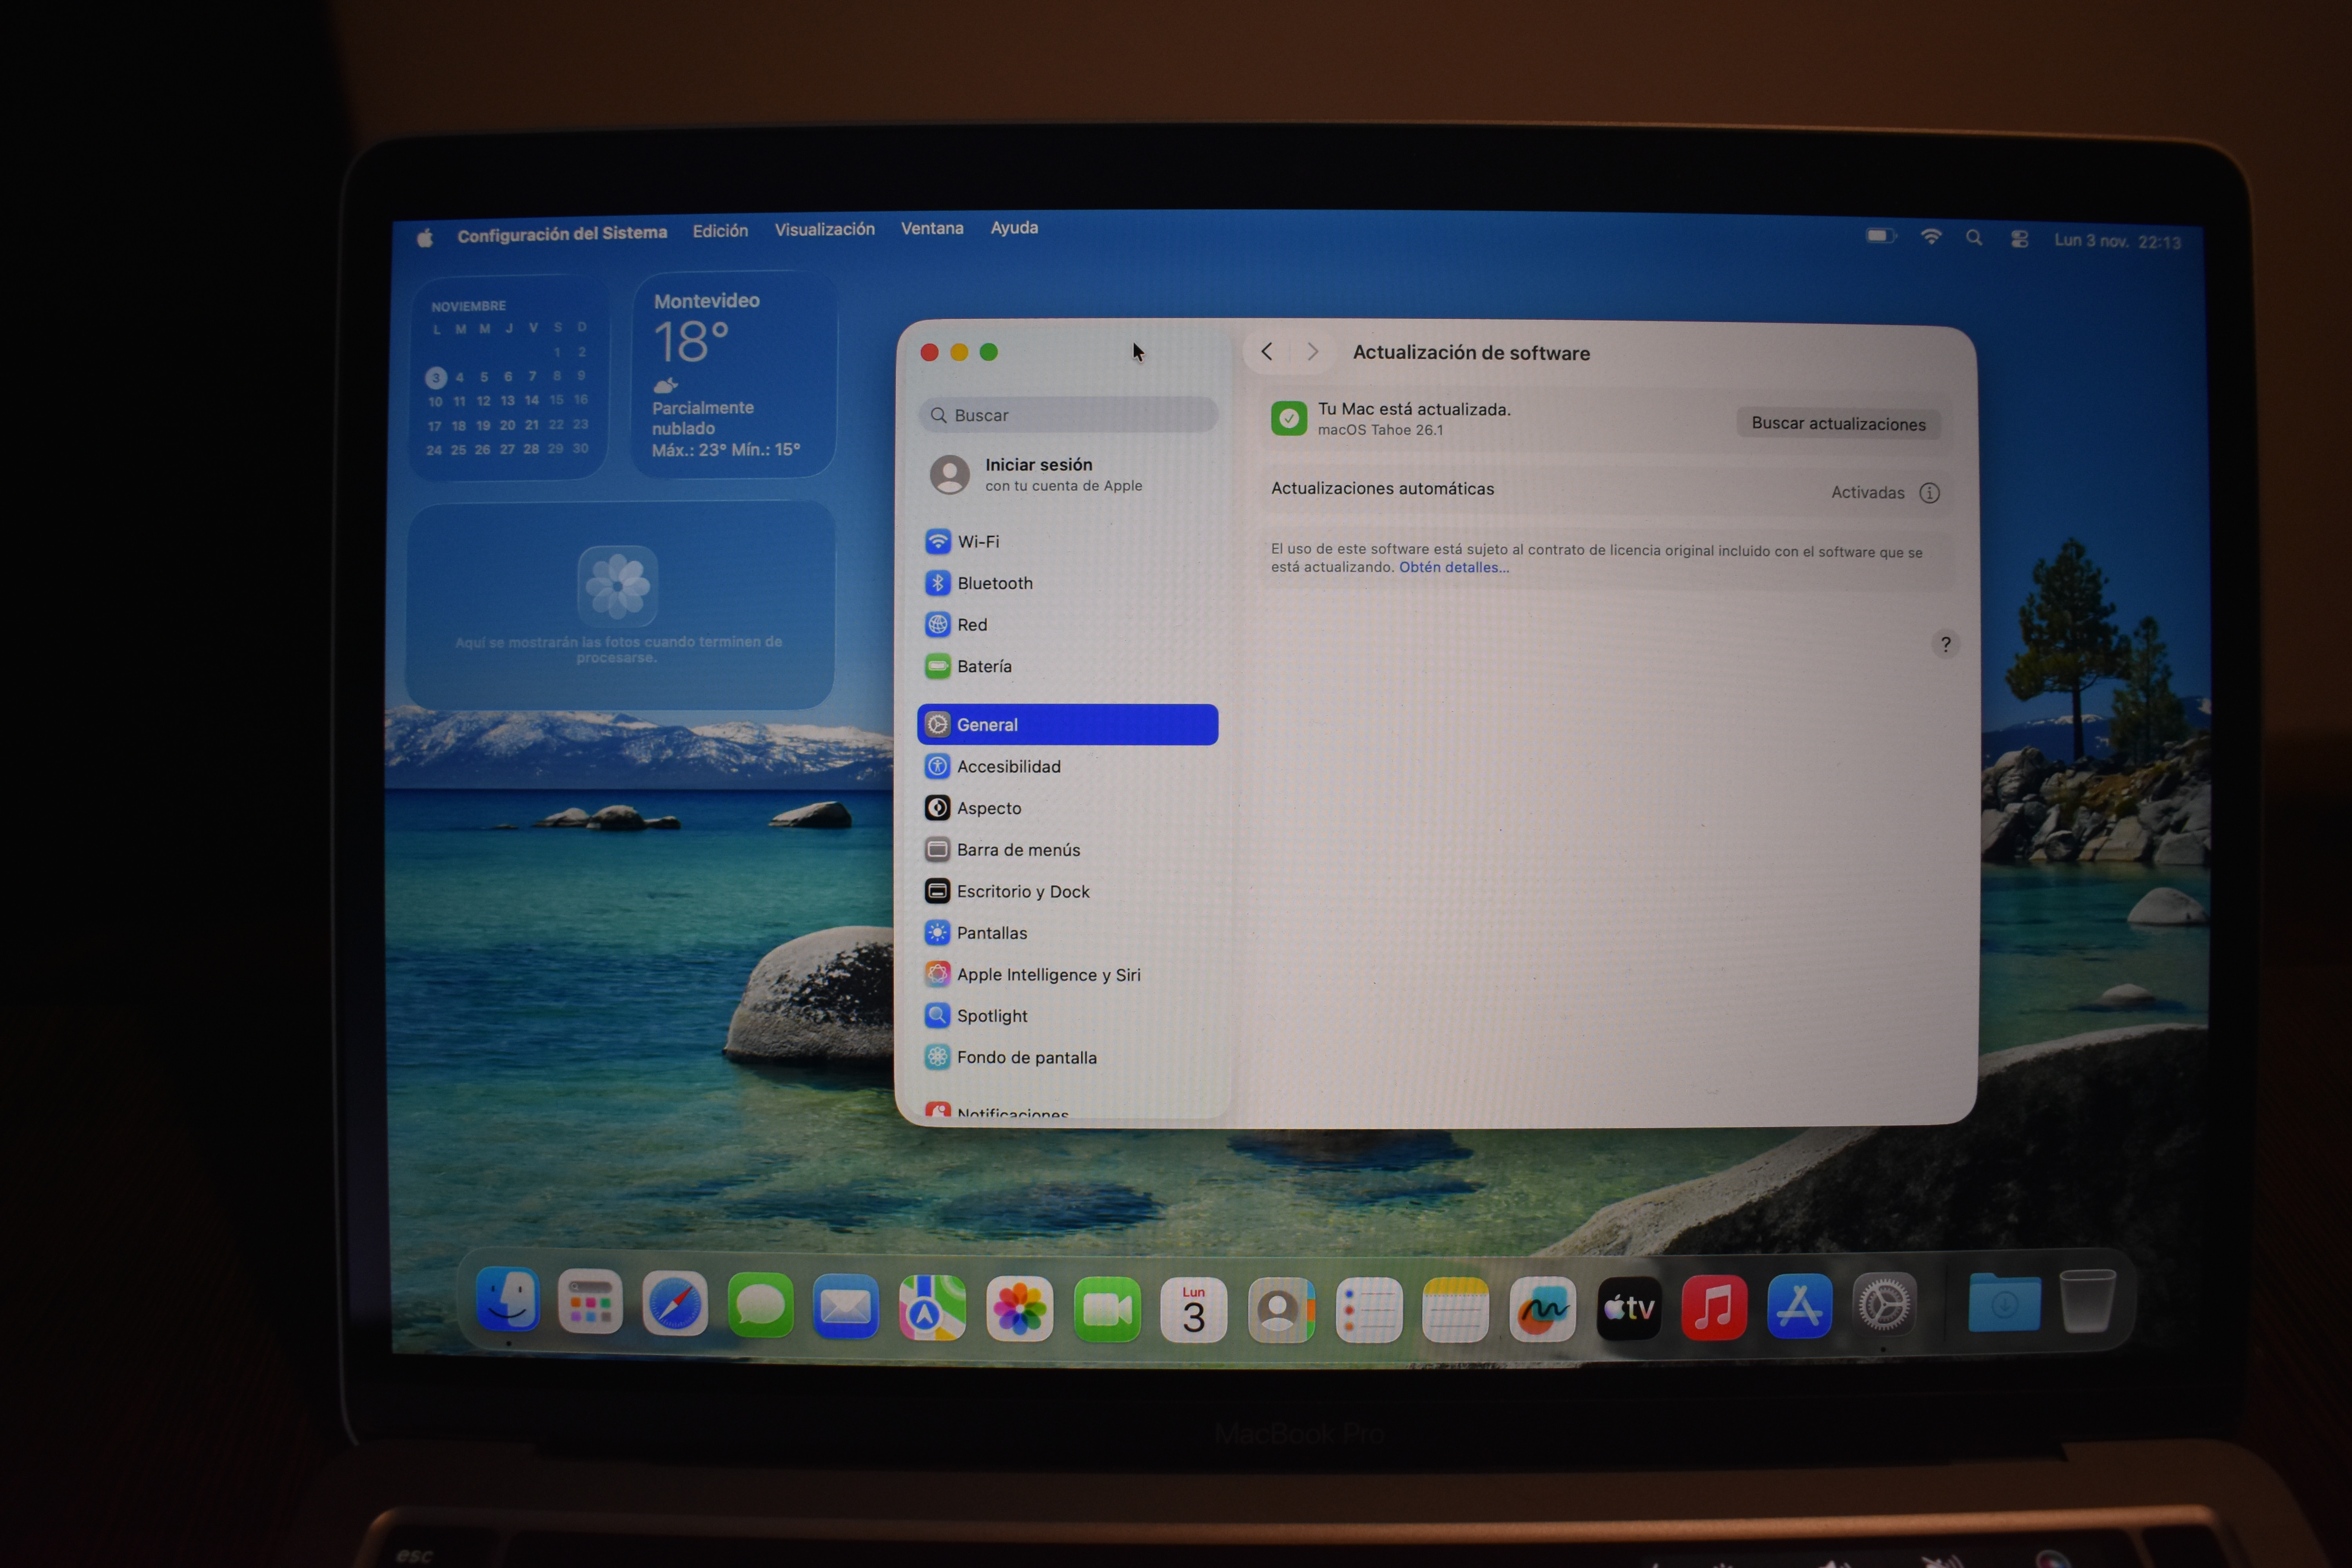Open the Apple menu
2352x1568 pixels.
pyautogui.click(x=425, y=237)
